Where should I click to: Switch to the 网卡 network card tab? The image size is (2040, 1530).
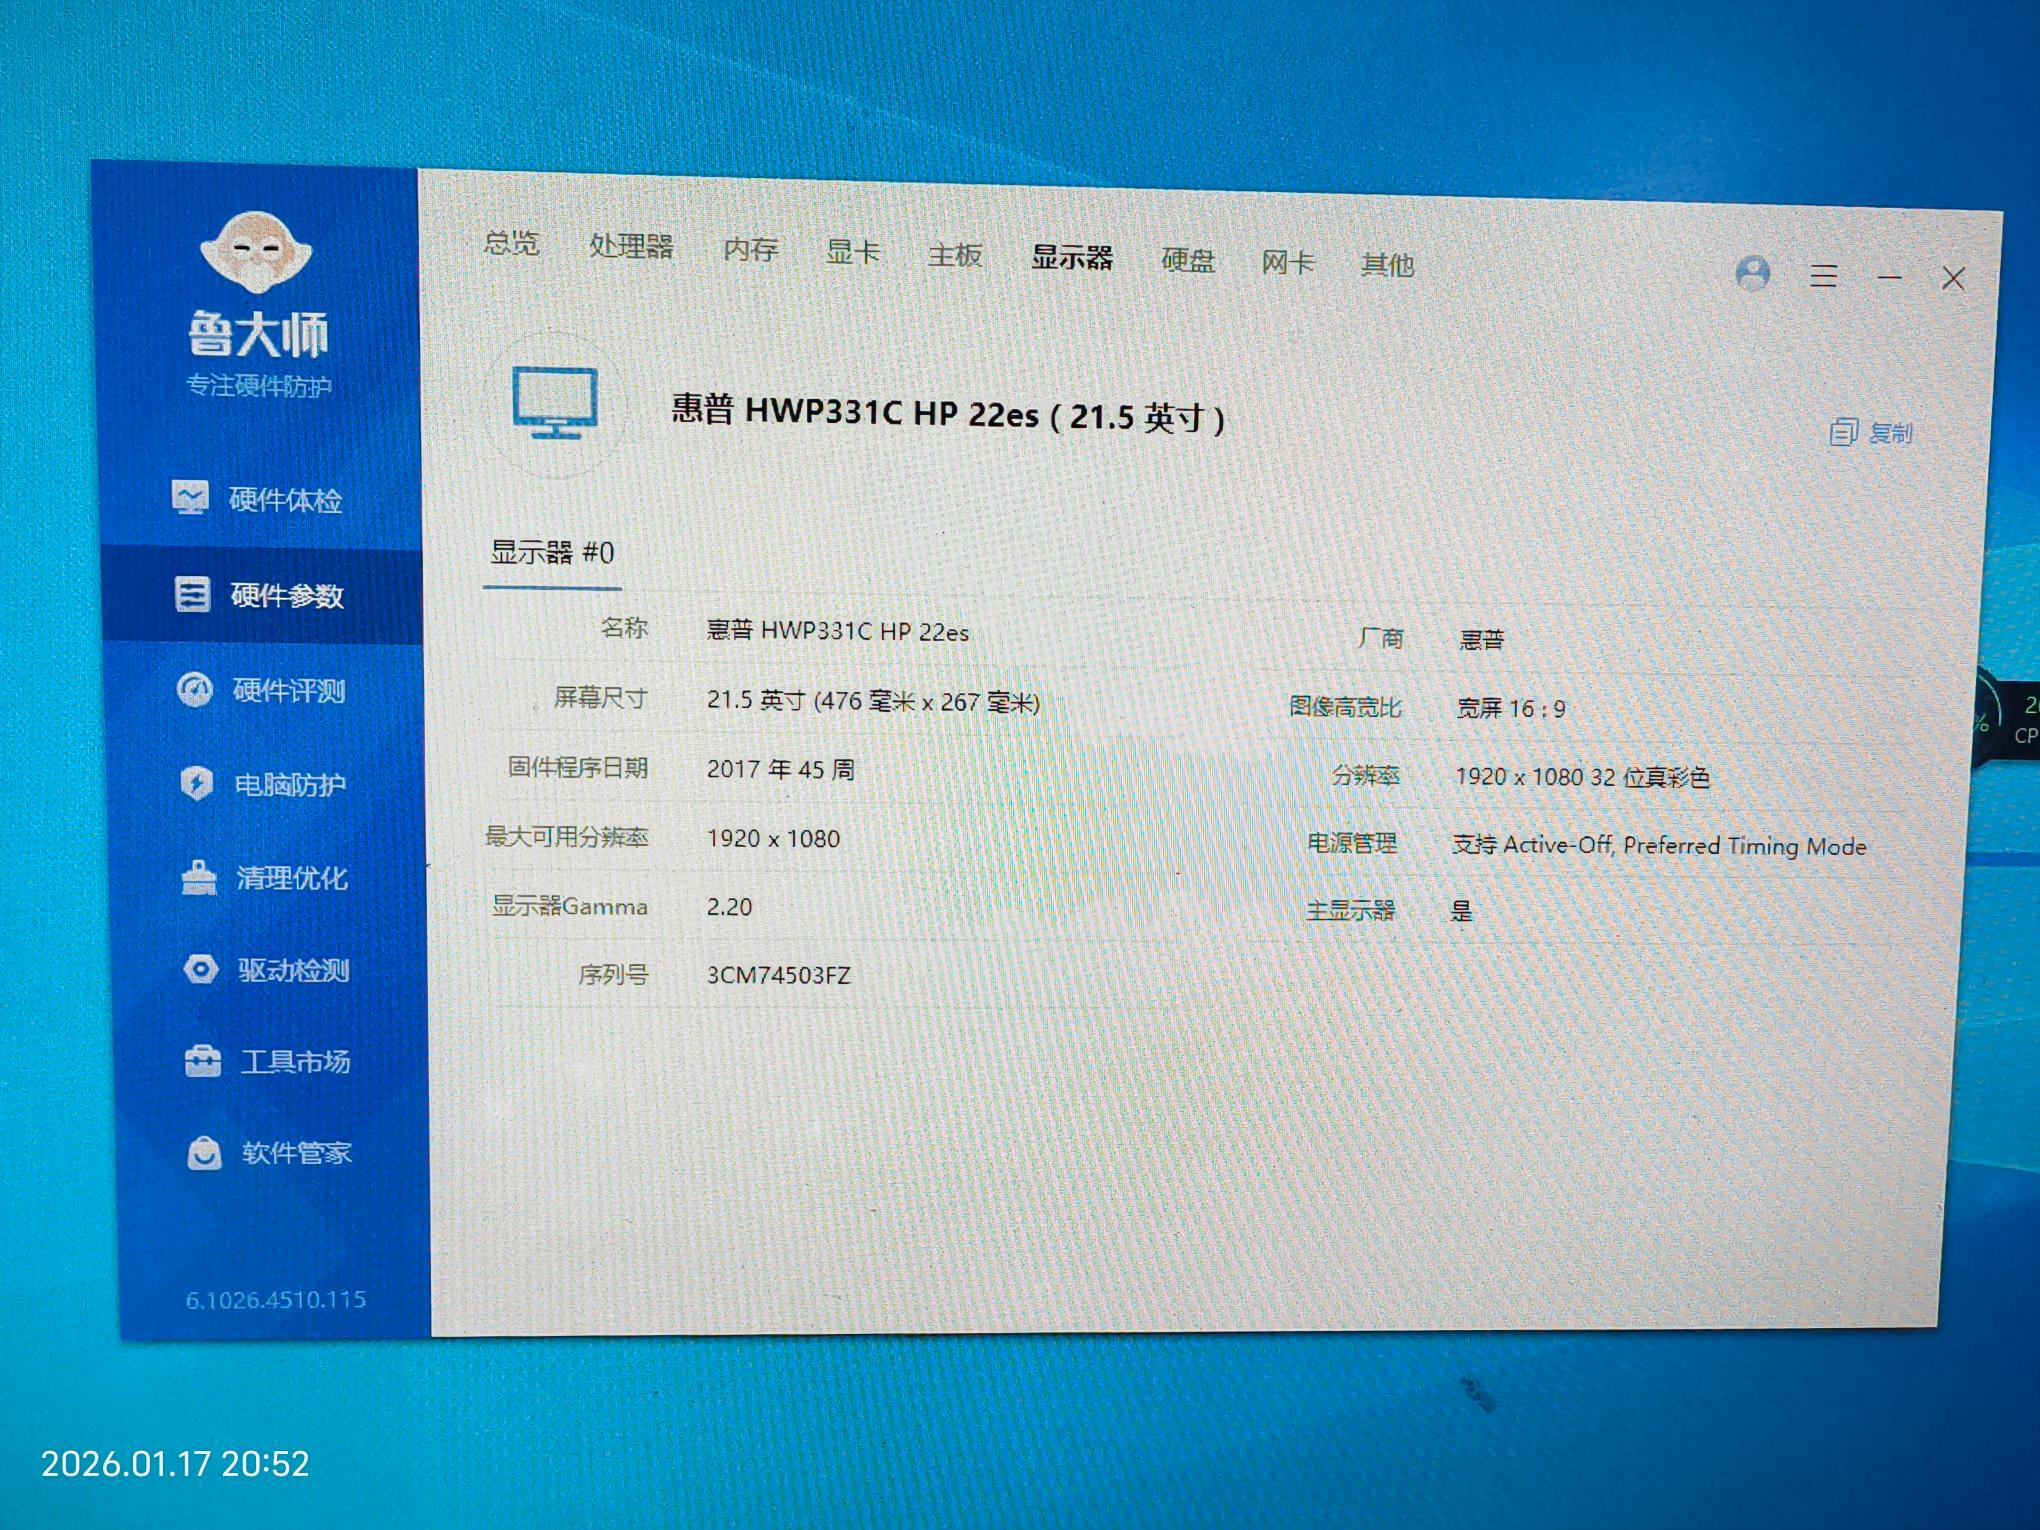pos(1287,263)
